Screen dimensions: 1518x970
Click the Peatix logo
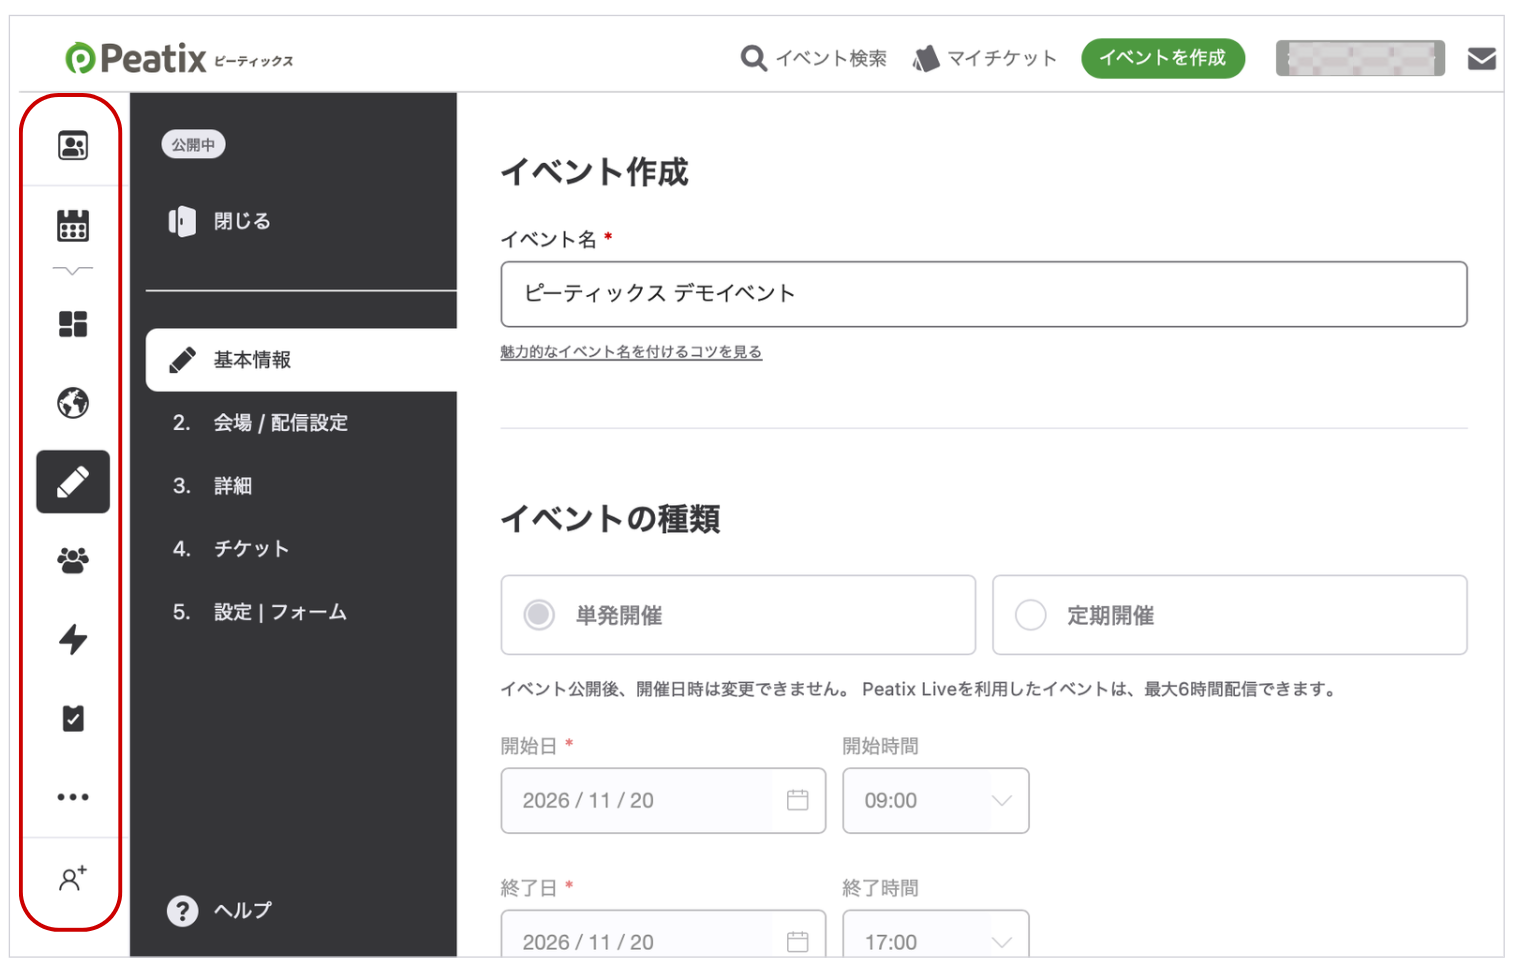pyautogui.click(x=180, y=58)
